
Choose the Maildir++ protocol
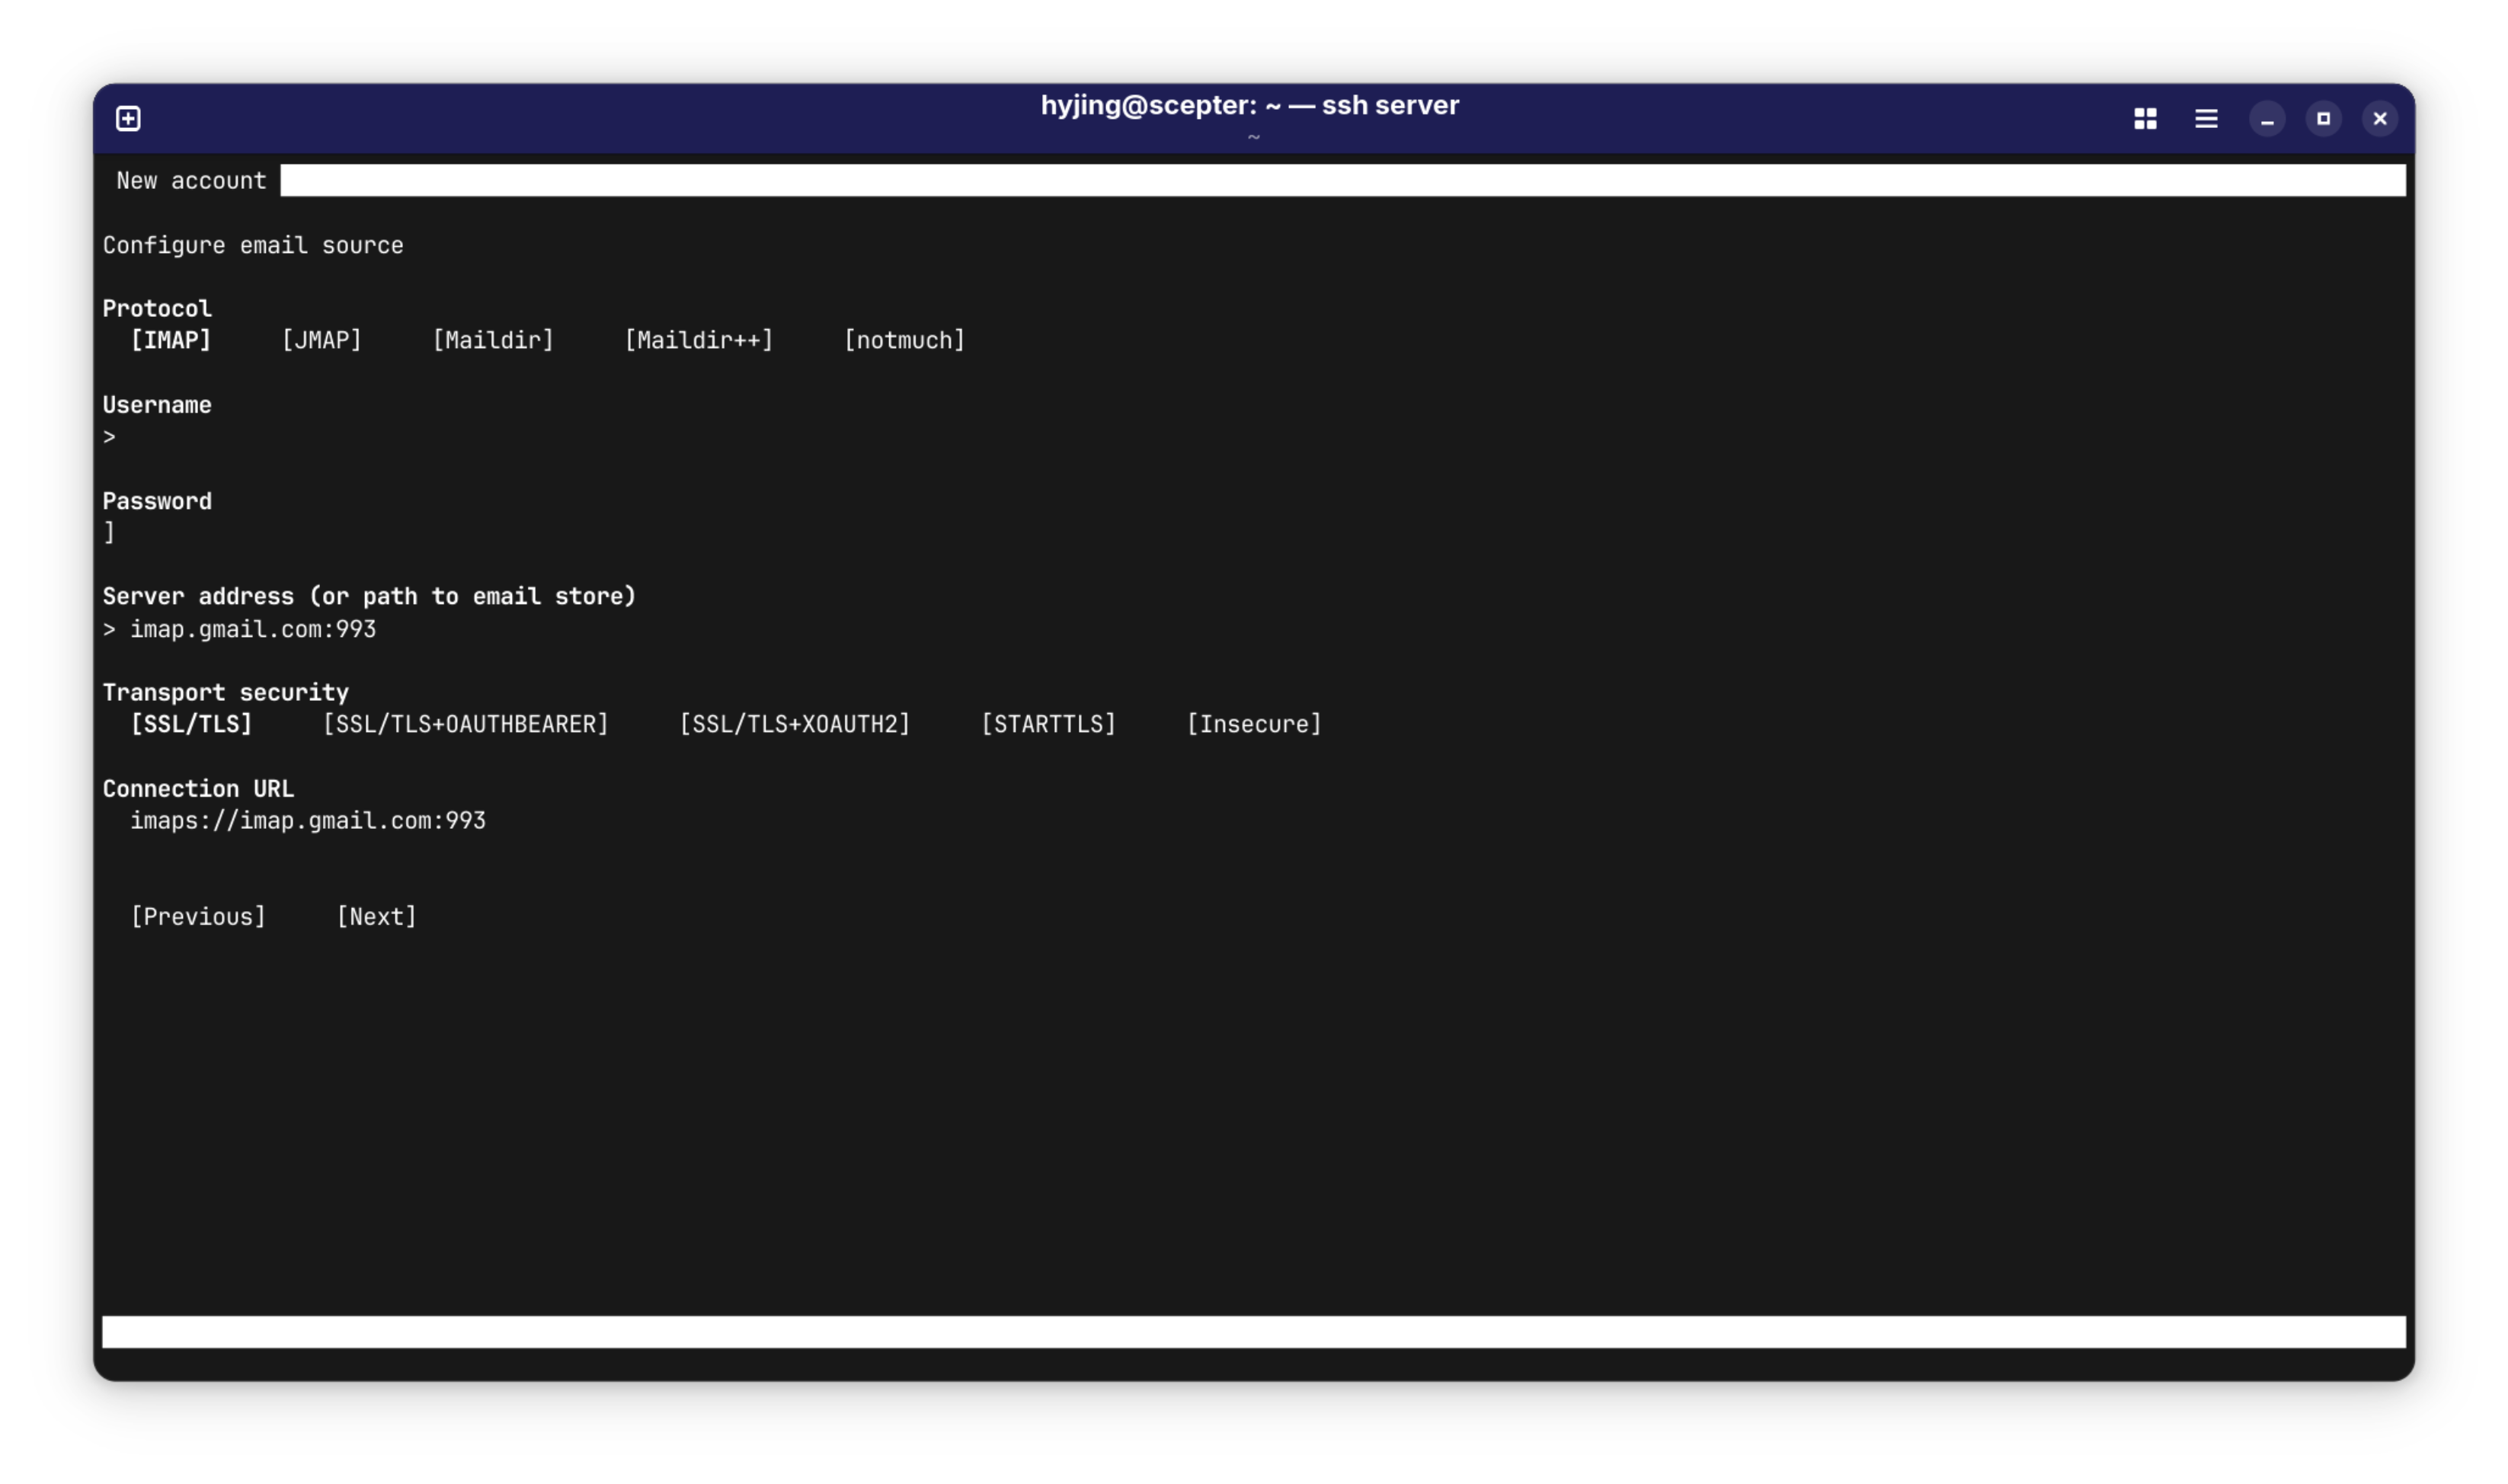tap(698, 340)
